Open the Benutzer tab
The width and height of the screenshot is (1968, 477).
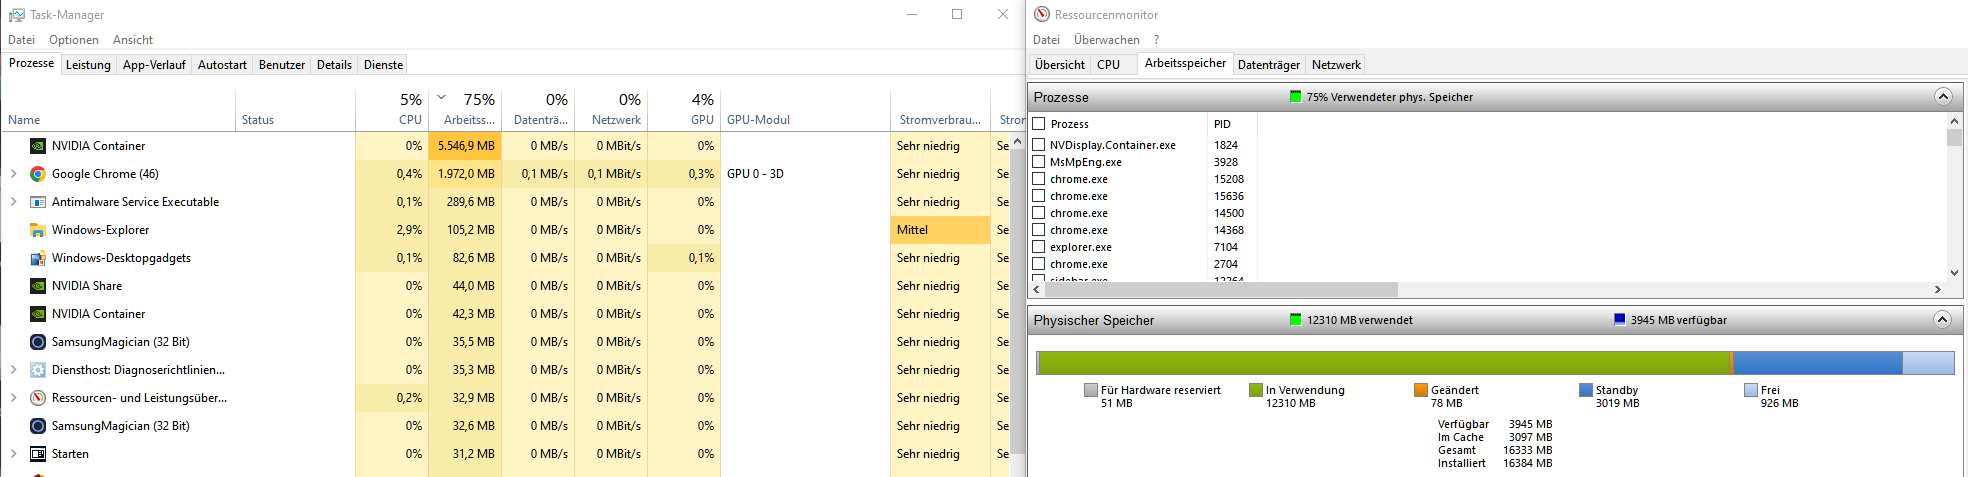coord(282,65)
